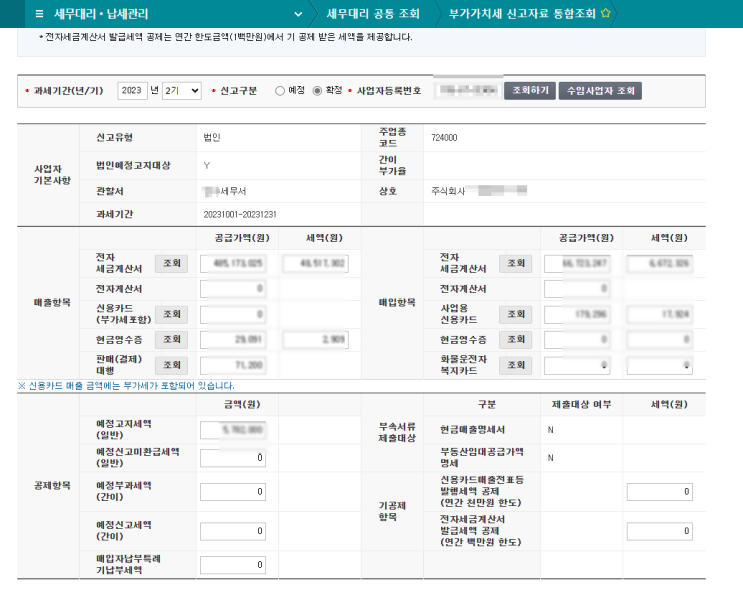
Task: Focus 매출 전자계산서 공급가액 field
Action: point(233,289)
